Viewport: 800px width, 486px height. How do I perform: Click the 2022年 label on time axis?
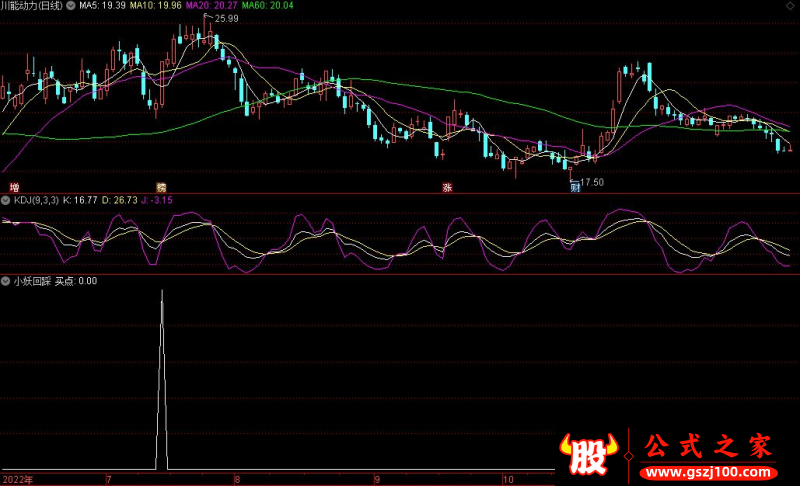(x=16, y=479)
